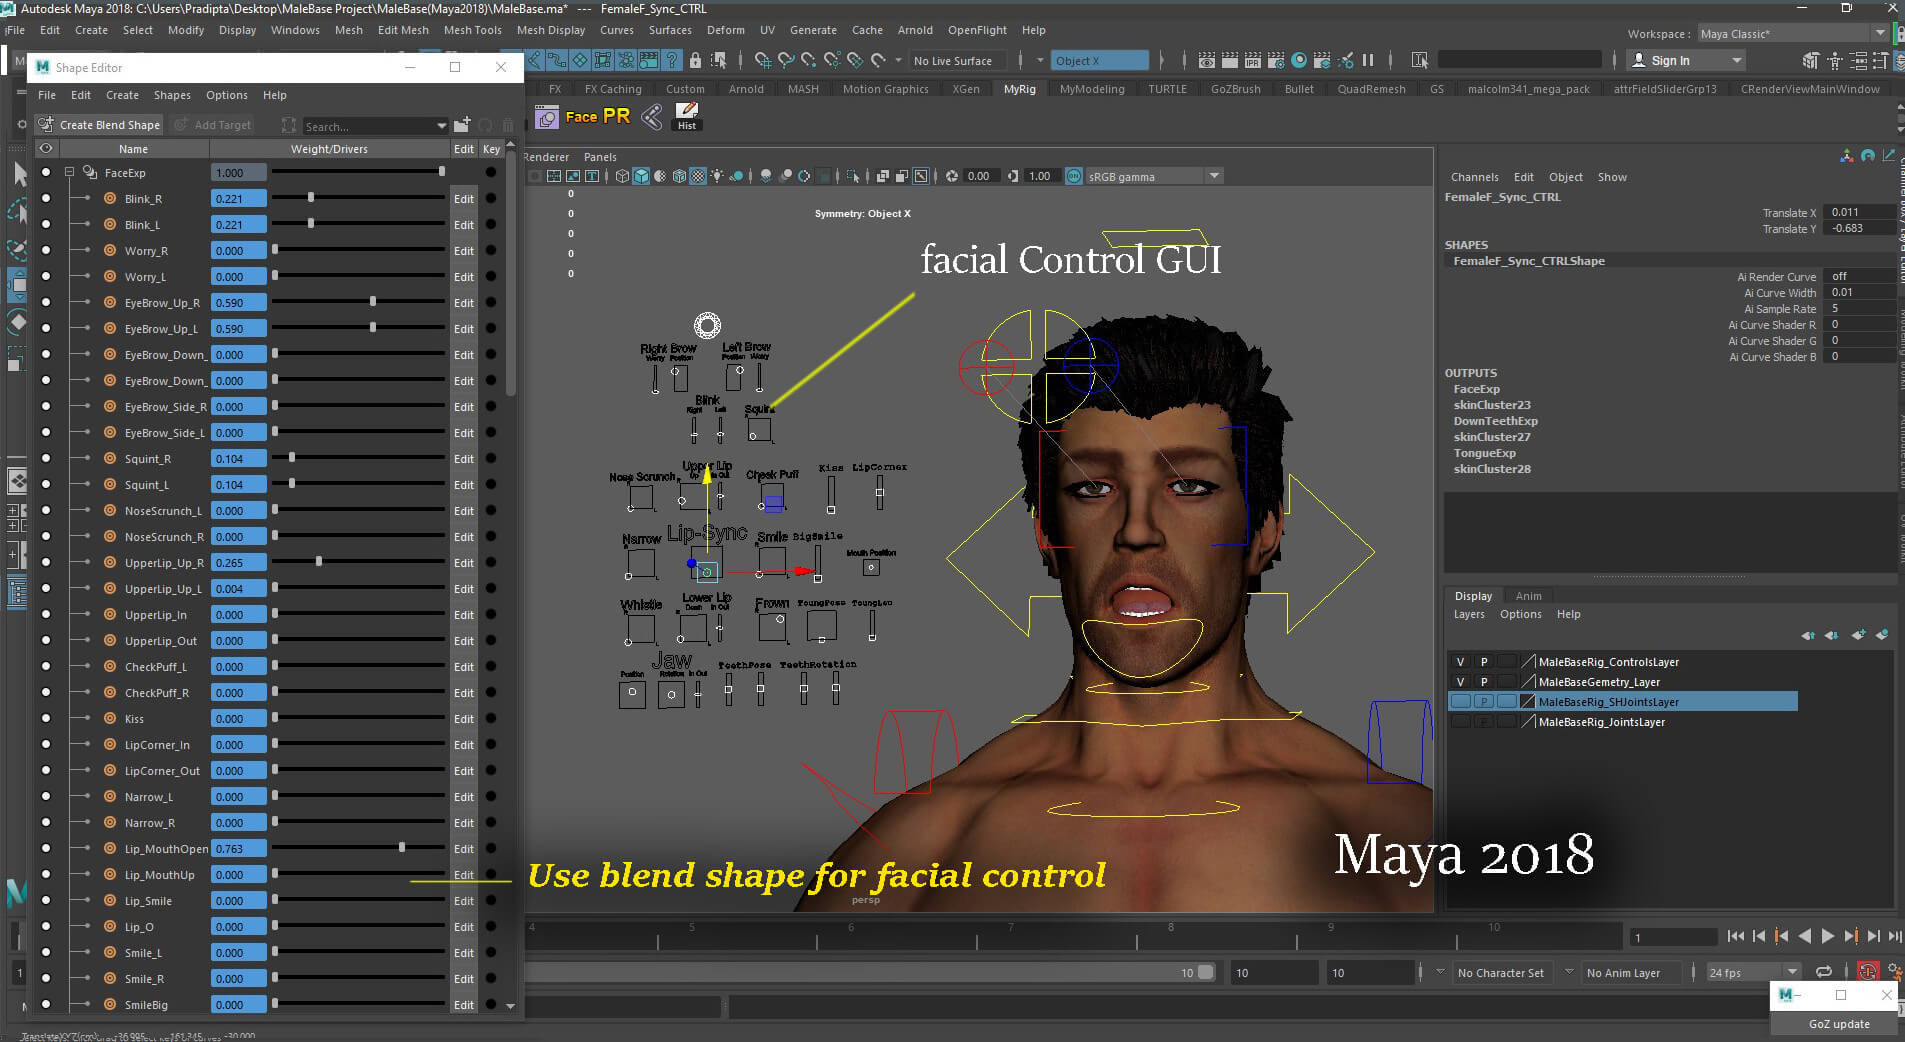1905x1042 pixels.
Task: Open the IPR render icon
Action: click(x=1252, y=61)
